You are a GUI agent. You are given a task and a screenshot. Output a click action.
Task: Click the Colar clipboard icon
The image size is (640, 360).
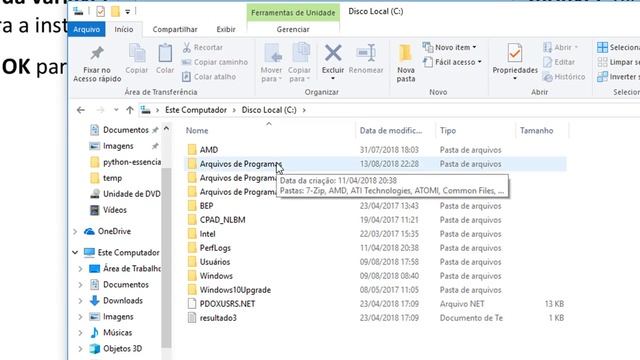[165, 53]
